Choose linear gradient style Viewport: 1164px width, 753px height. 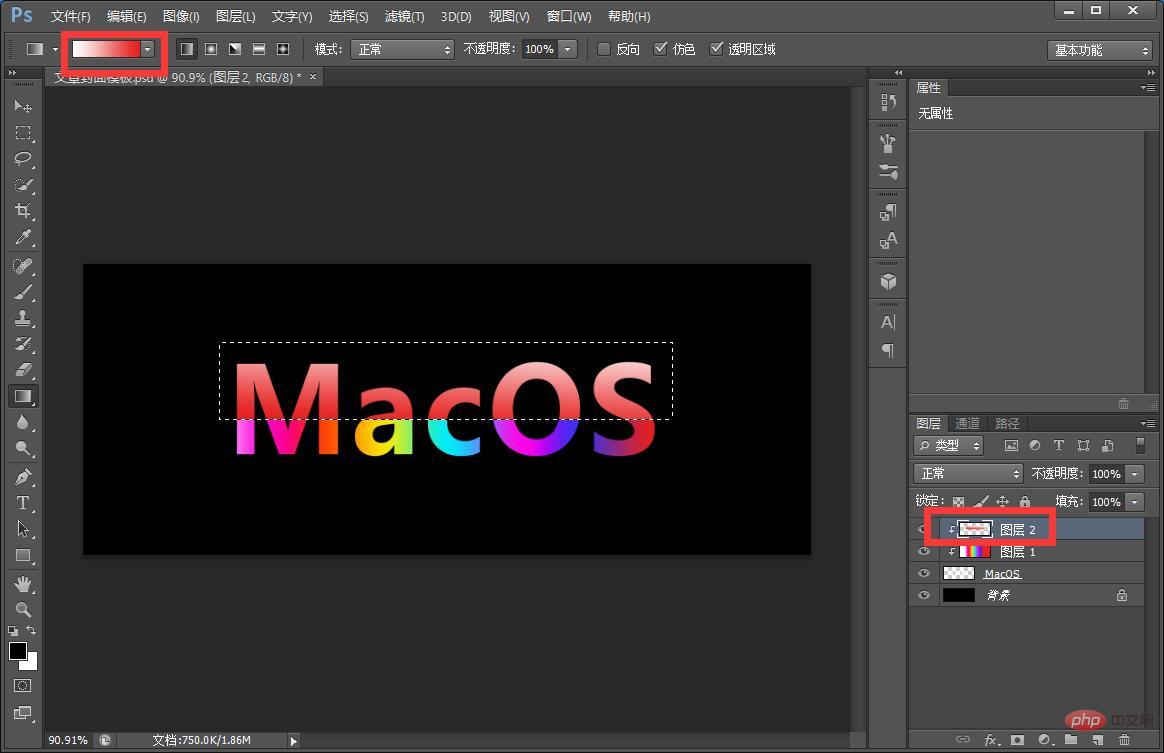(x=187, y=49)
